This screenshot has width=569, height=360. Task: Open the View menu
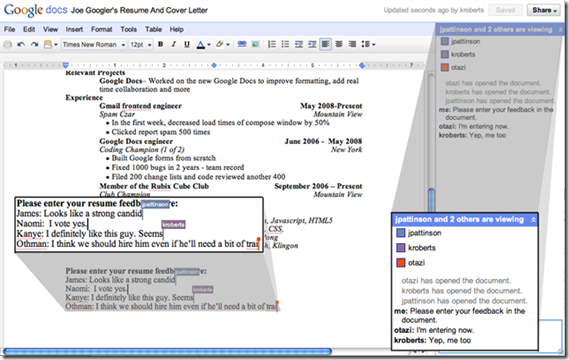[50, 29]
